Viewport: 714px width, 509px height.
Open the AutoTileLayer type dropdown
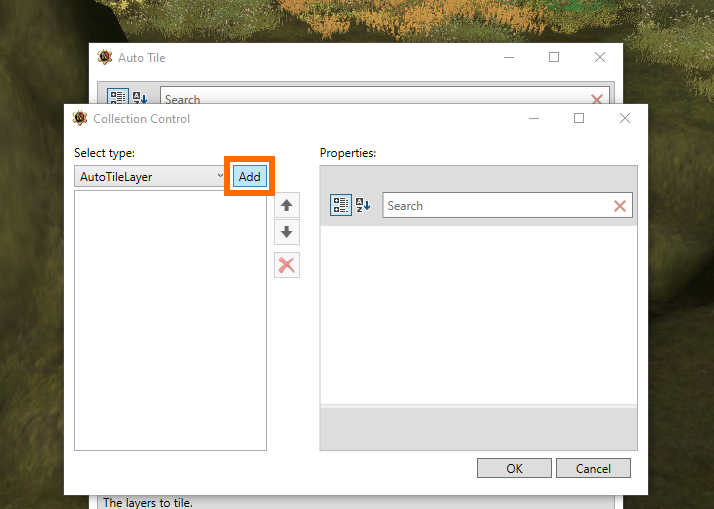point(150,176)
